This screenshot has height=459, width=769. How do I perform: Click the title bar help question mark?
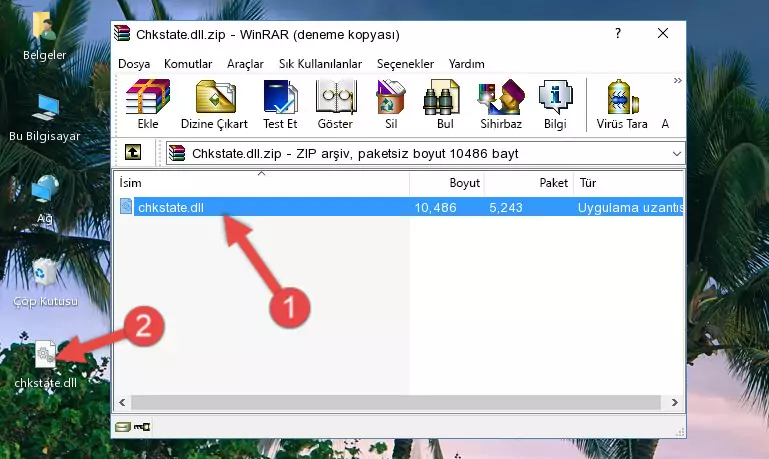coord(617,33)
